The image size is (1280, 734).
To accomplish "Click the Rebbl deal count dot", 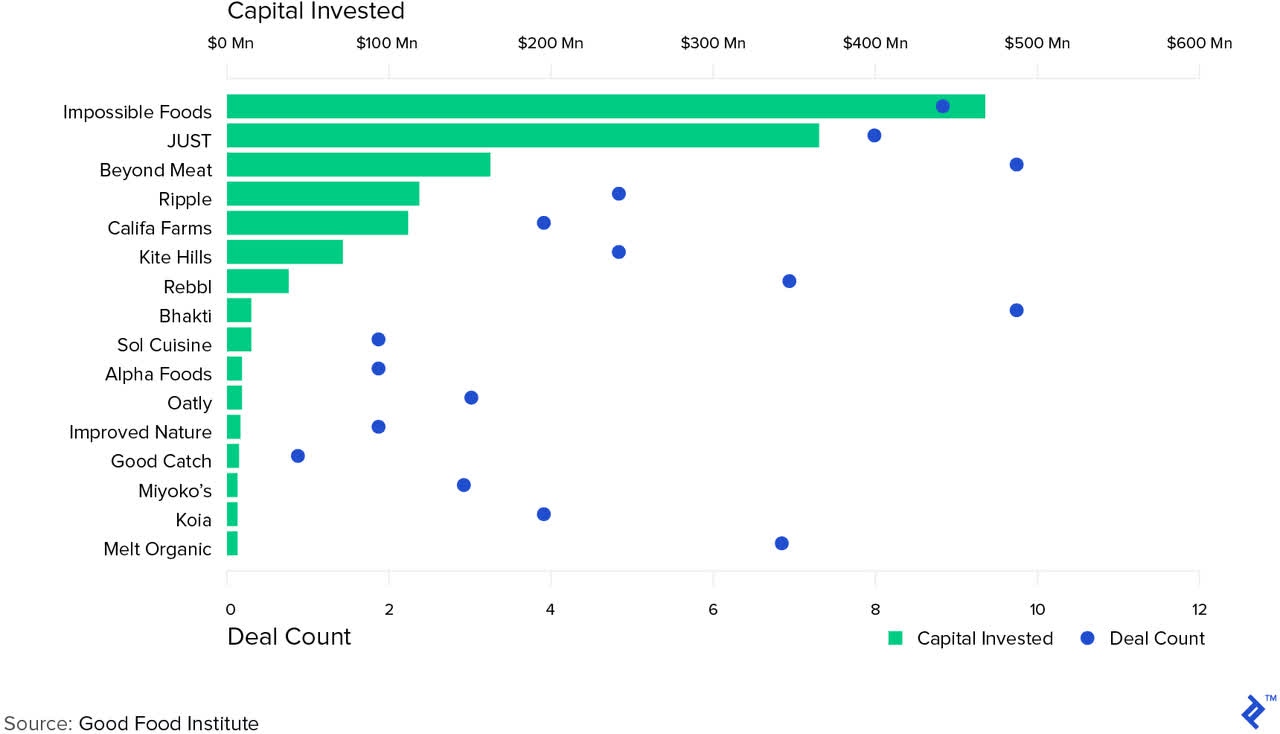I will [x=789, y=281].
